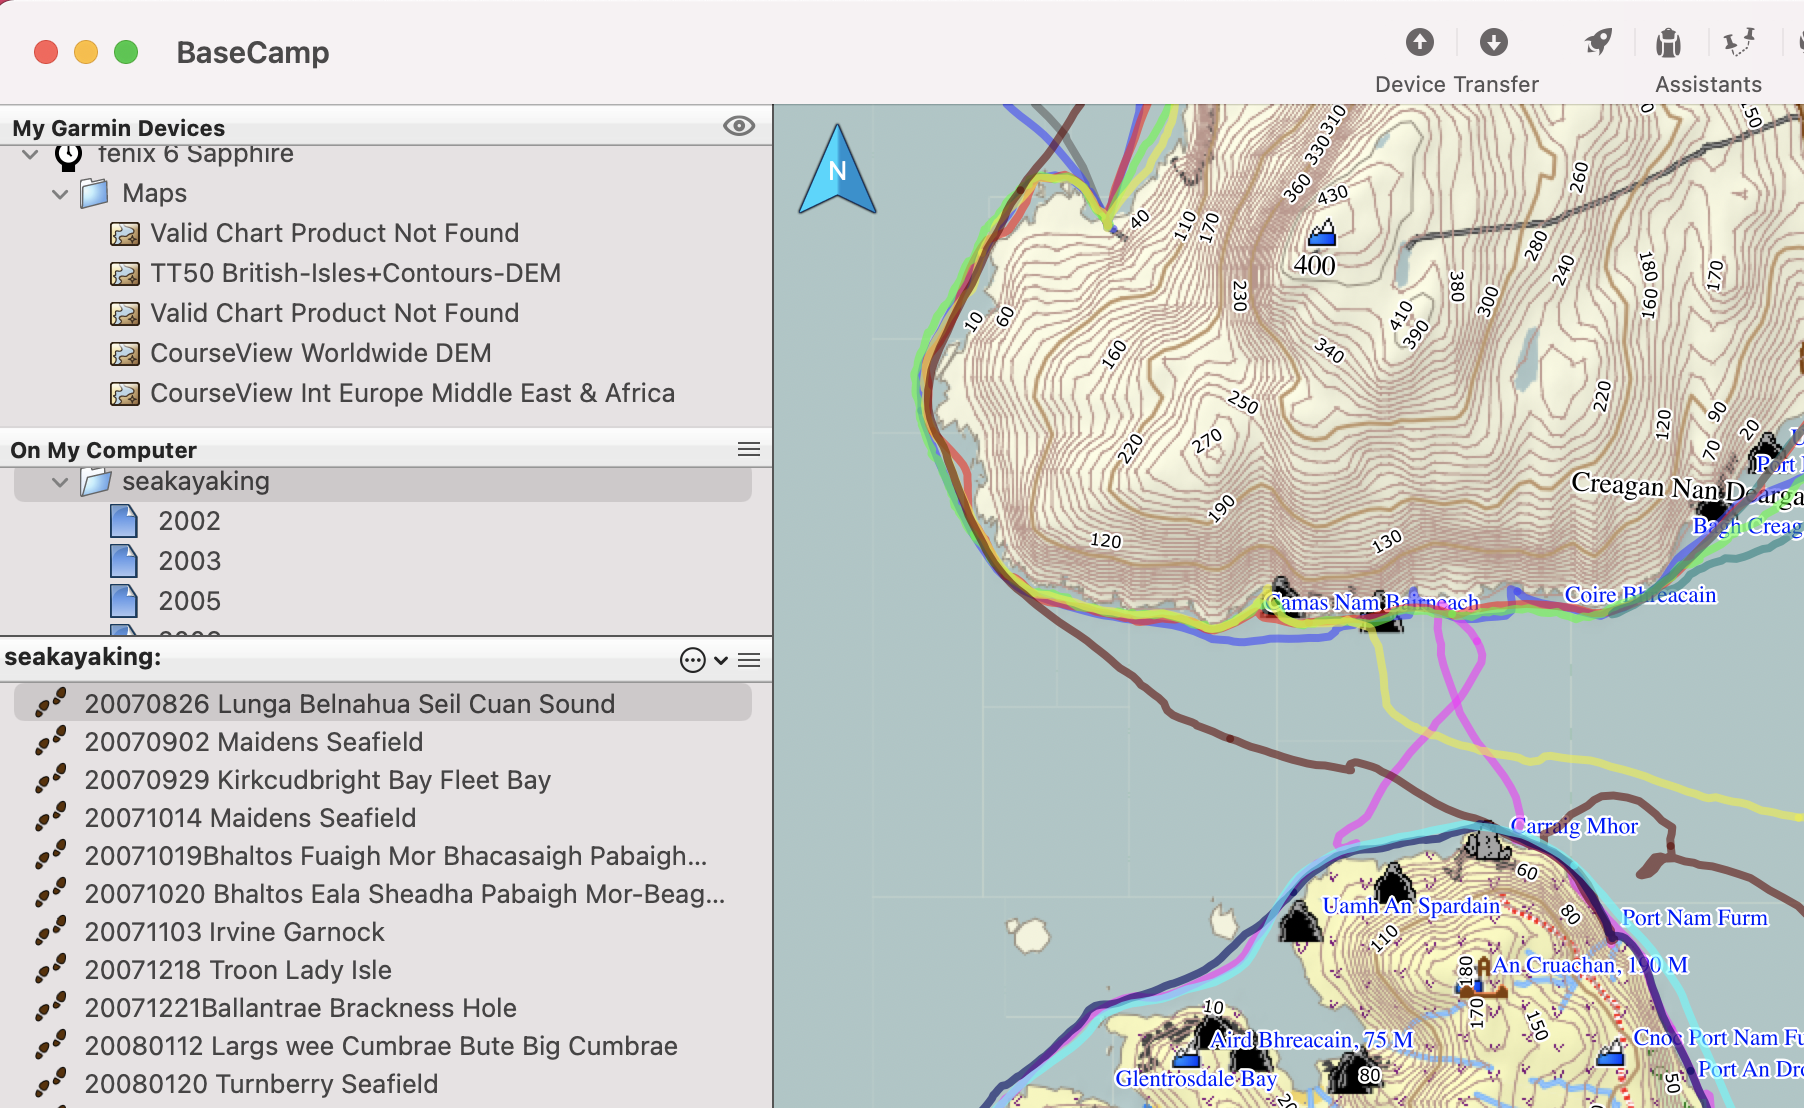Open the Trip Planner backpack icon

(1668, 42)
